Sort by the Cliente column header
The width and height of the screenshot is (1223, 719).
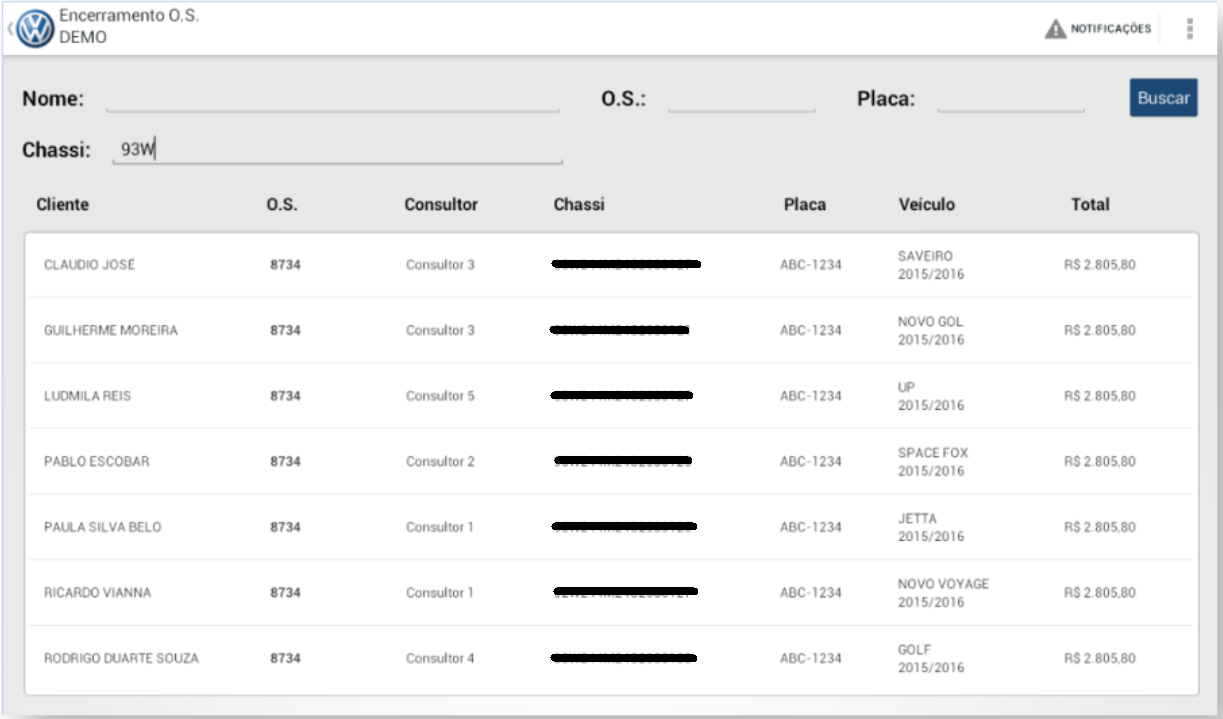(62, 204)
